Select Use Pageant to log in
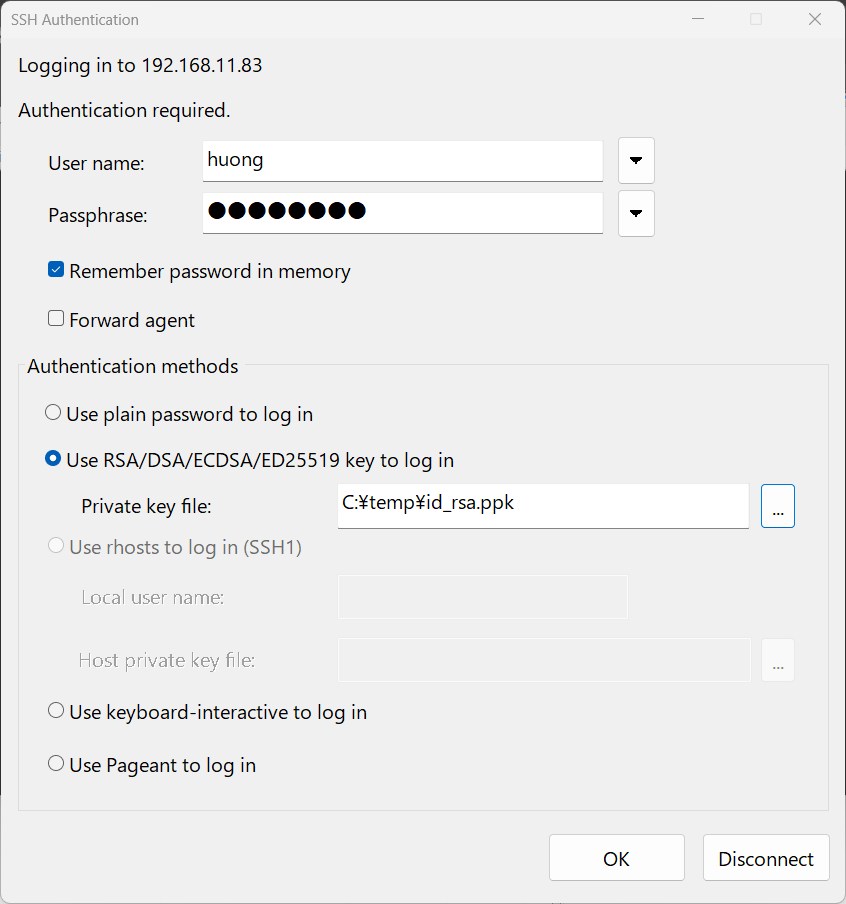846x904 pixels. 56,763
